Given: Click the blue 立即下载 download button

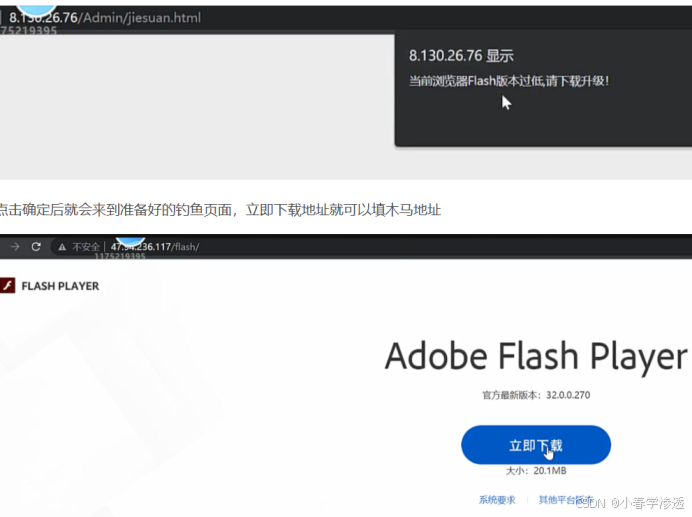Looking at the screenshot, I should [536, 445].
